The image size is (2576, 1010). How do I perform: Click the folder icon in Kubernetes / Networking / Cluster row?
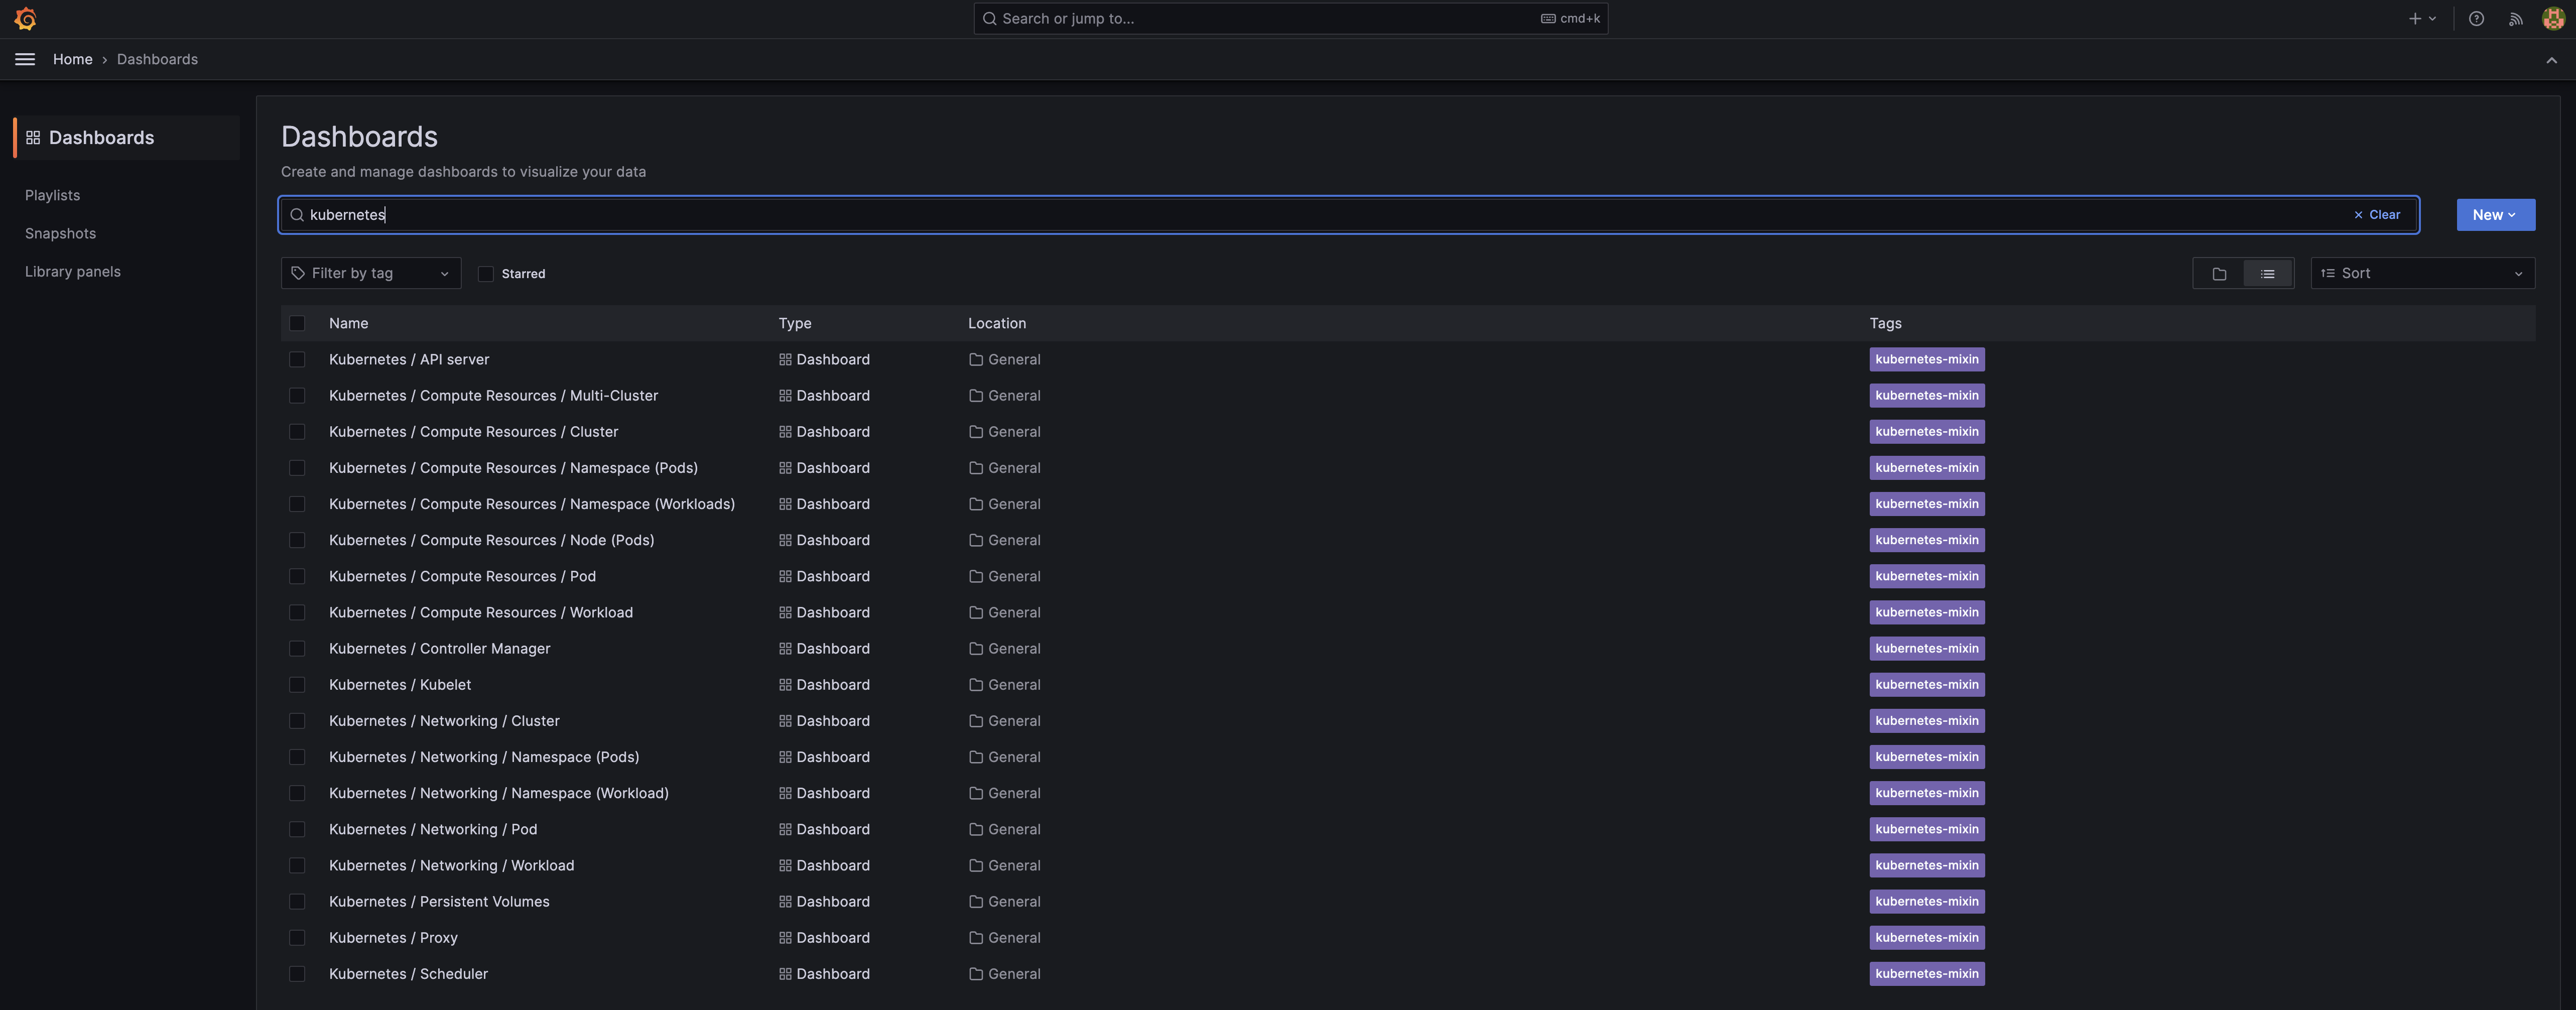[x=976, y=721]
